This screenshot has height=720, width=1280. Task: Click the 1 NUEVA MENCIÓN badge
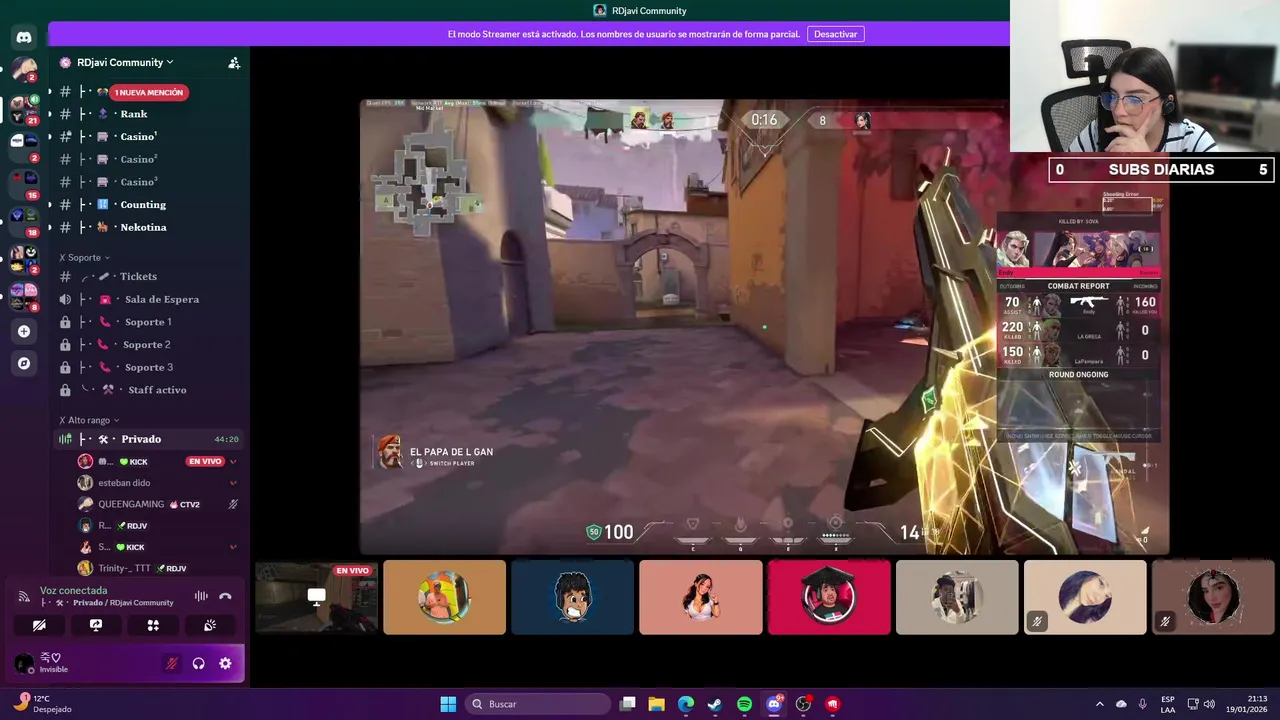(x=149, y=92)
